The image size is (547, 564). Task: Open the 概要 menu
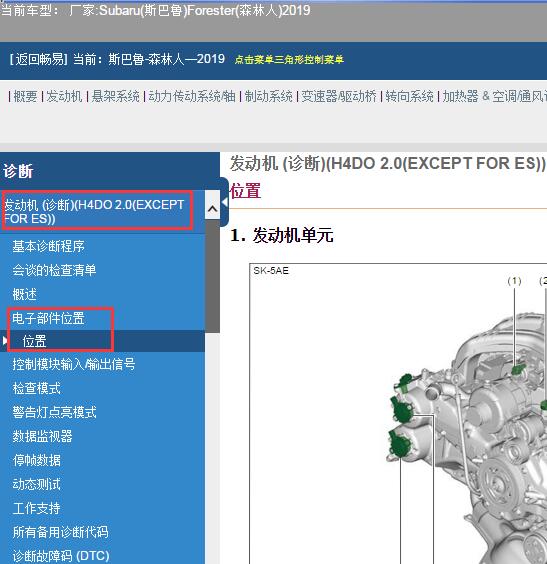click(x=25, y=96)
